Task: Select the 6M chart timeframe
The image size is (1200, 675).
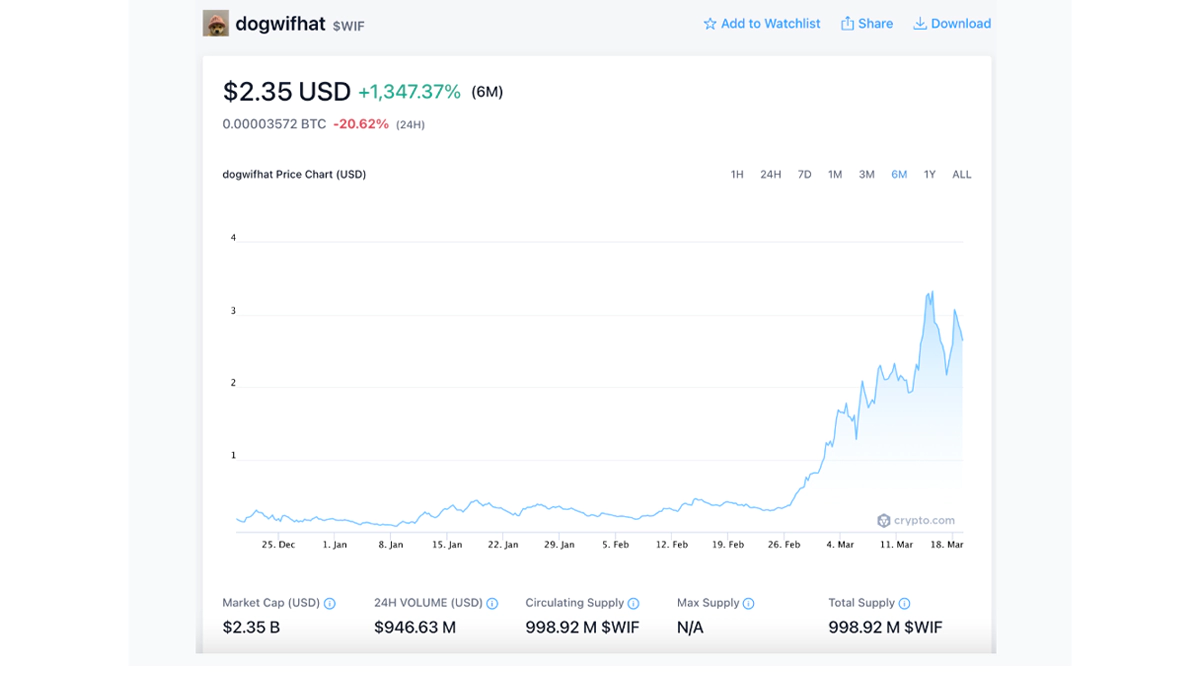Action: (x=899, y=175)
